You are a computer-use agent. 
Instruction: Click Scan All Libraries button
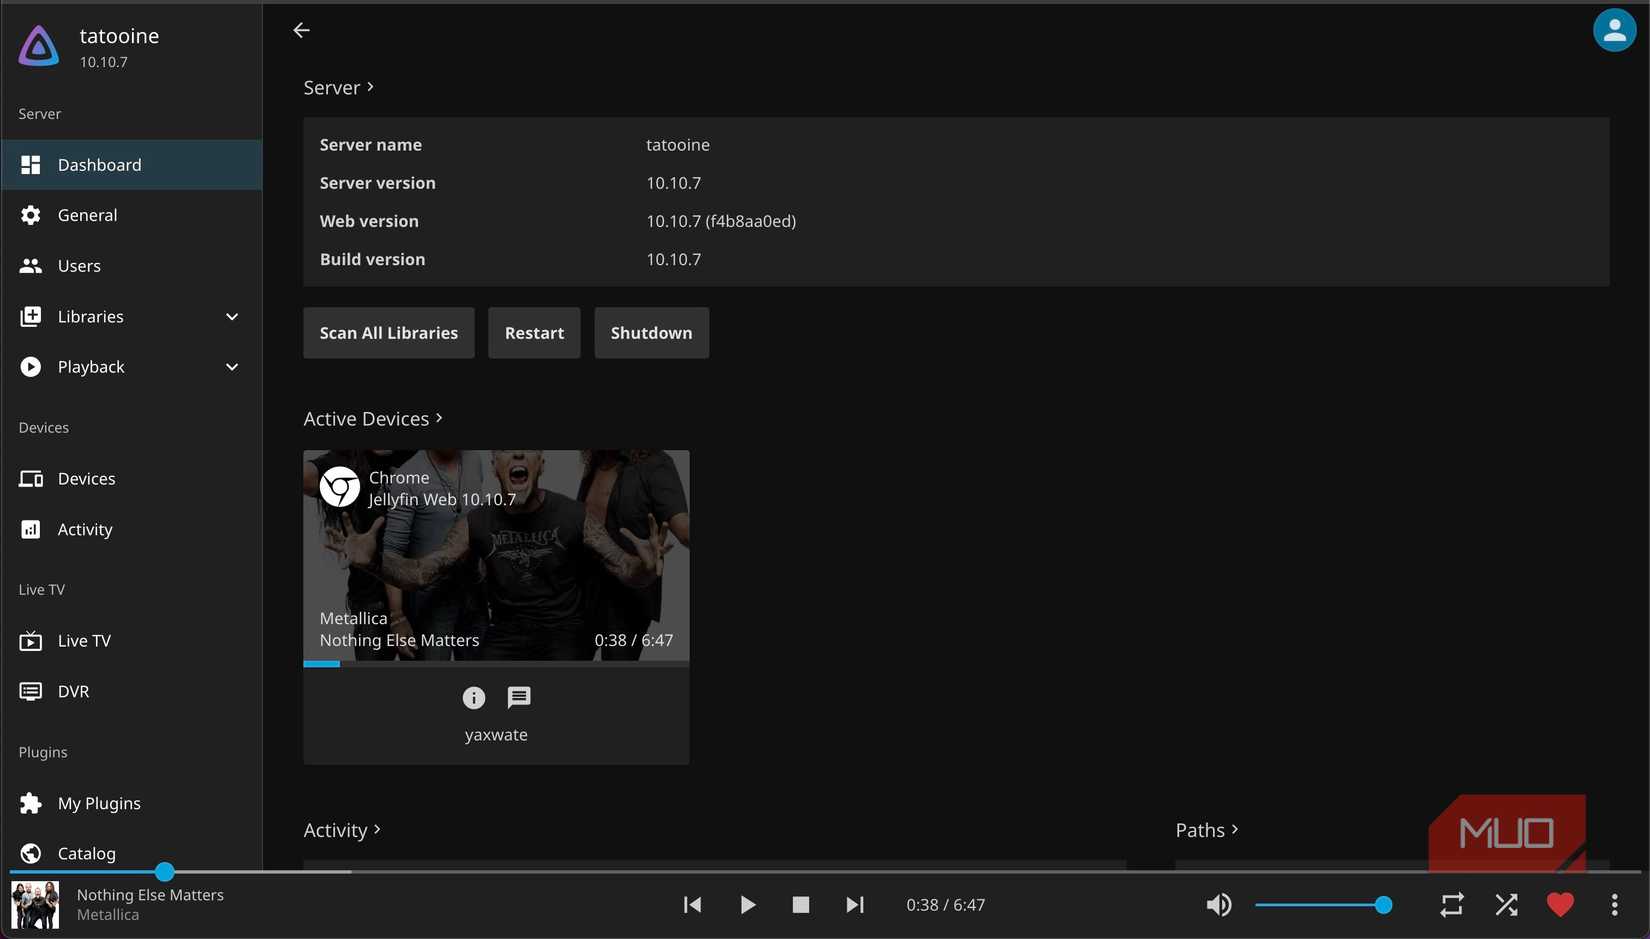click(x=389, y=333)
